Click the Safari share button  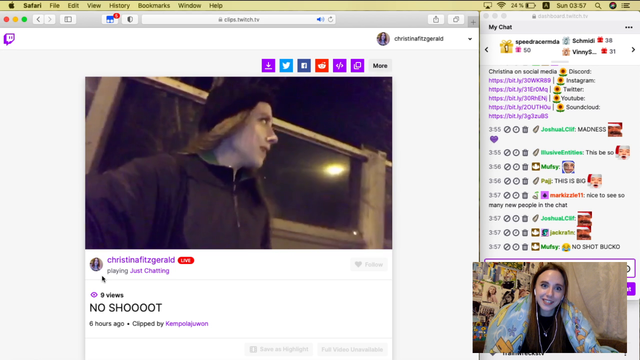coord(436,19)
